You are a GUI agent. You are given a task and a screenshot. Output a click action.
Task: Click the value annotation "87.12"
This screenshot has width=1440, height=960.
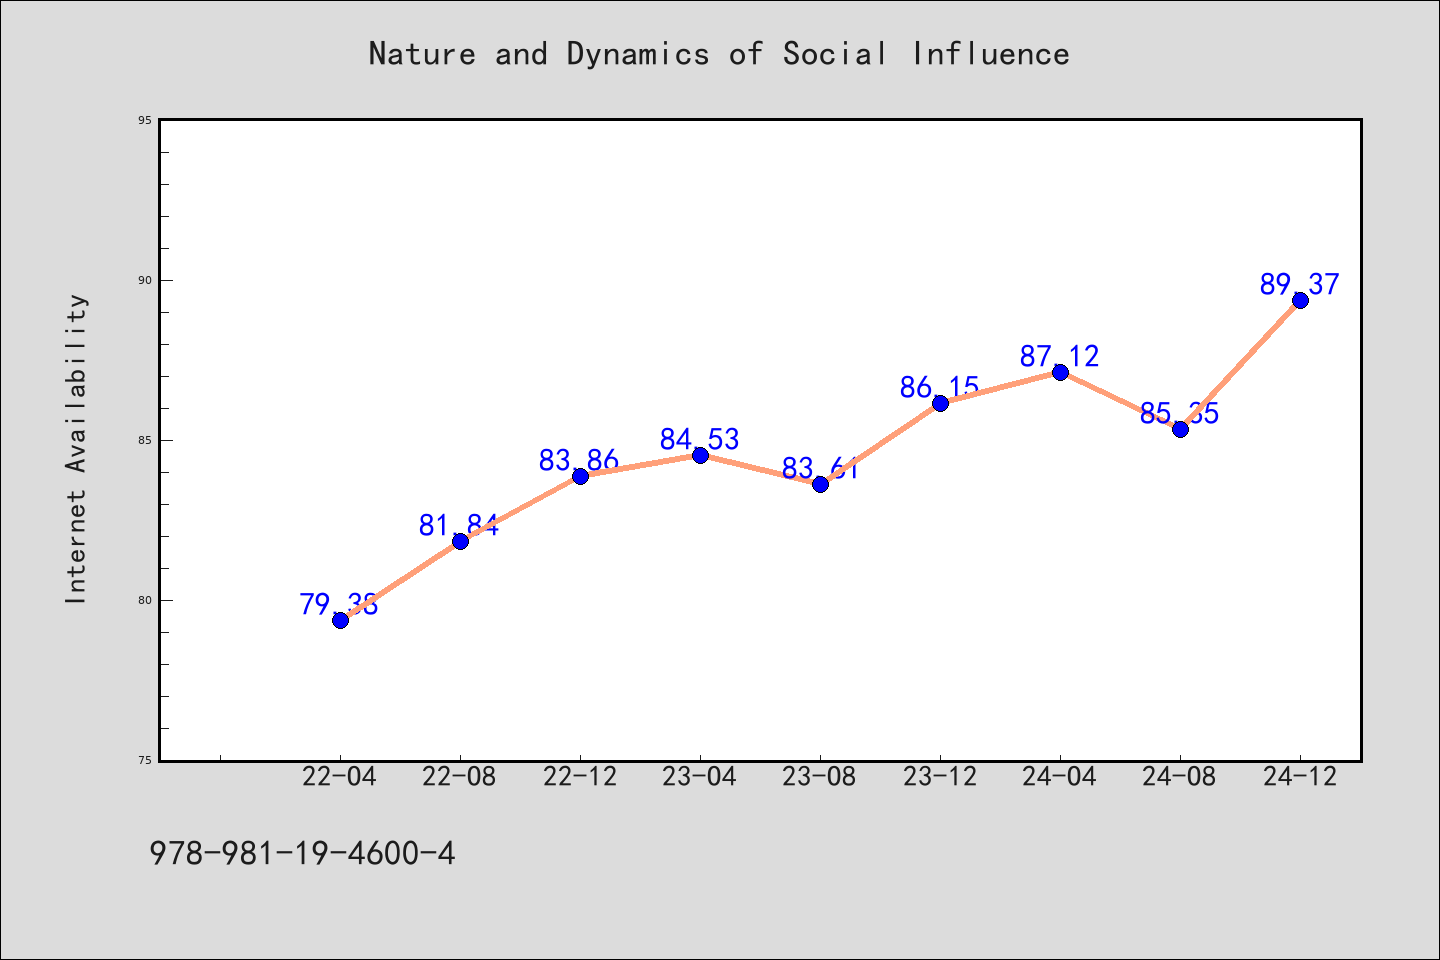coord(1060,356)
